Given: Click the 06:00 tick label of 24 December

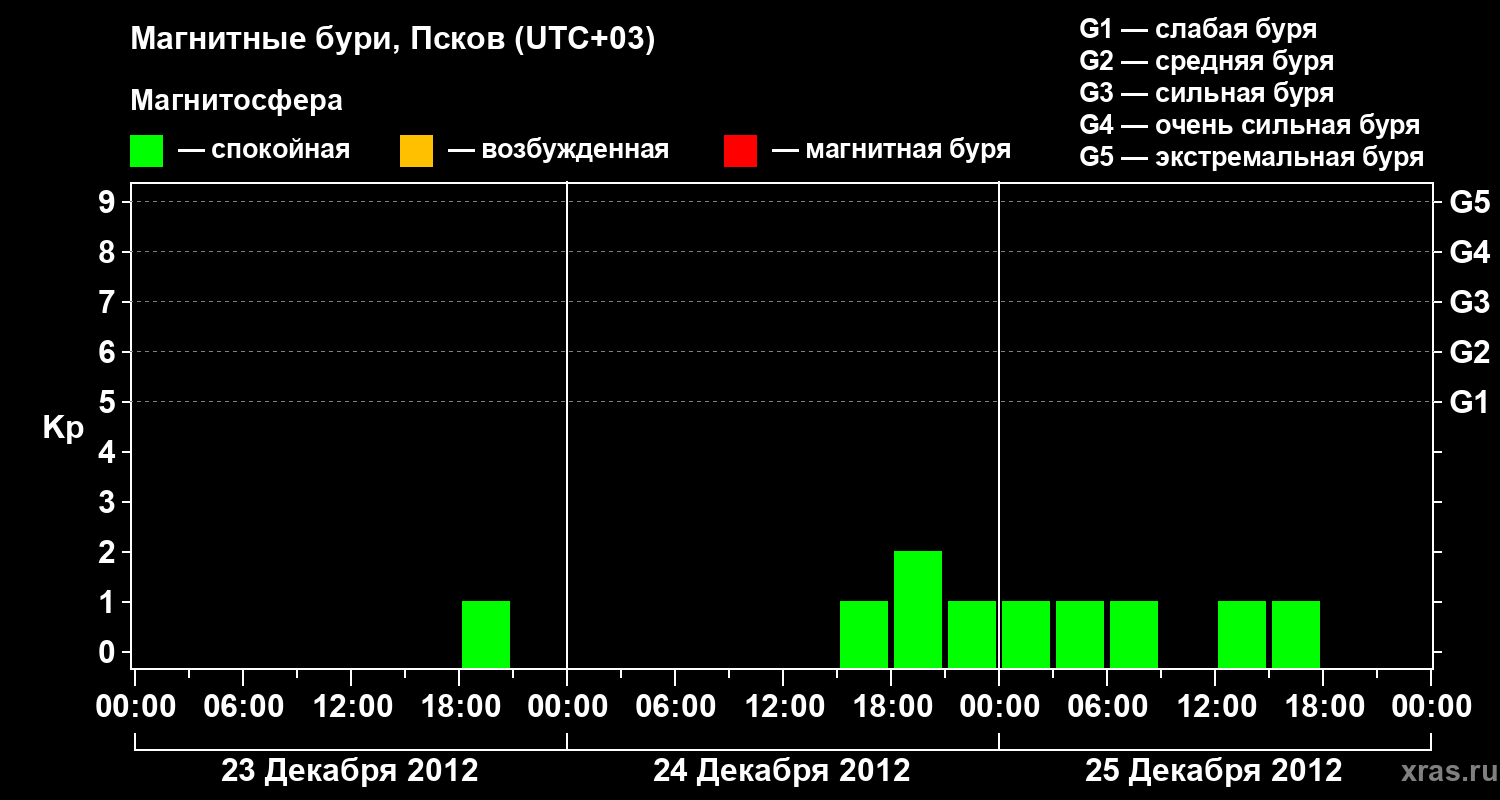Looking at the screenshot, I should click(675, 706).
